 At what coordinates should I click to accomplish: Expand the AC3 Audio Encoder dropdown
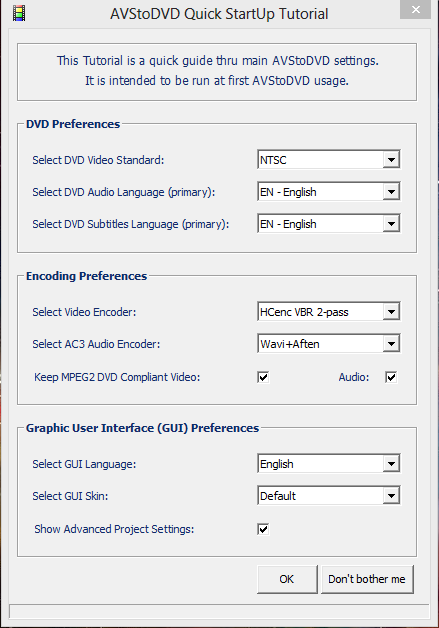329,344
